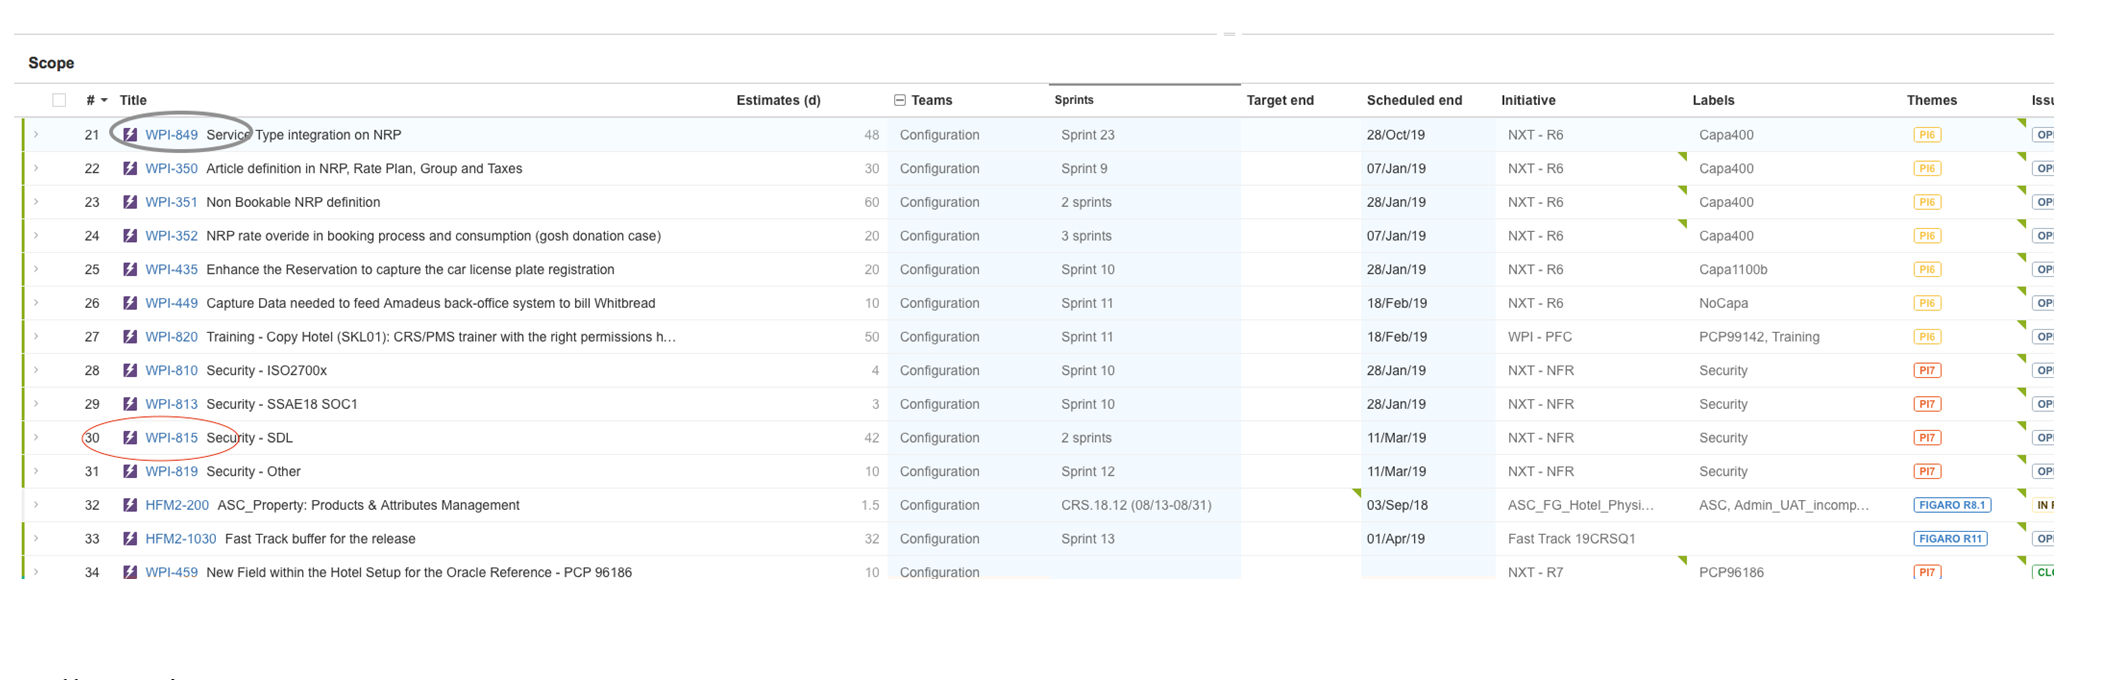Click the Scheduled end column header
This screenshot has width=2118, height=680.
(1414, 100)
